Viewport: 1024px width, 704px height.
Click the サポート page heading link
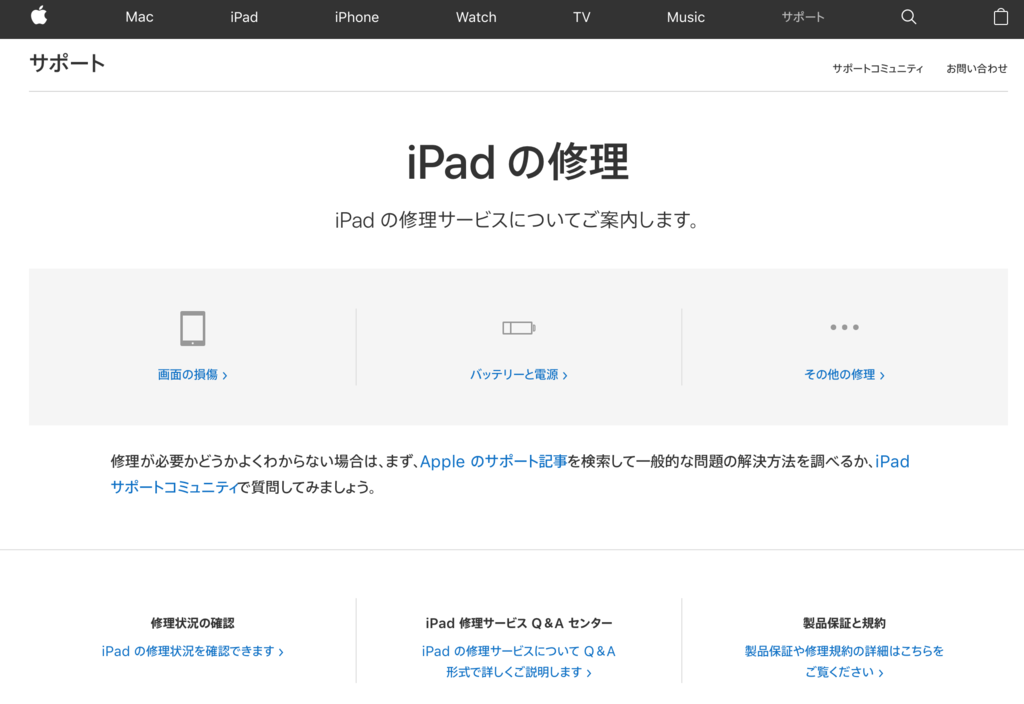(67, 63)
